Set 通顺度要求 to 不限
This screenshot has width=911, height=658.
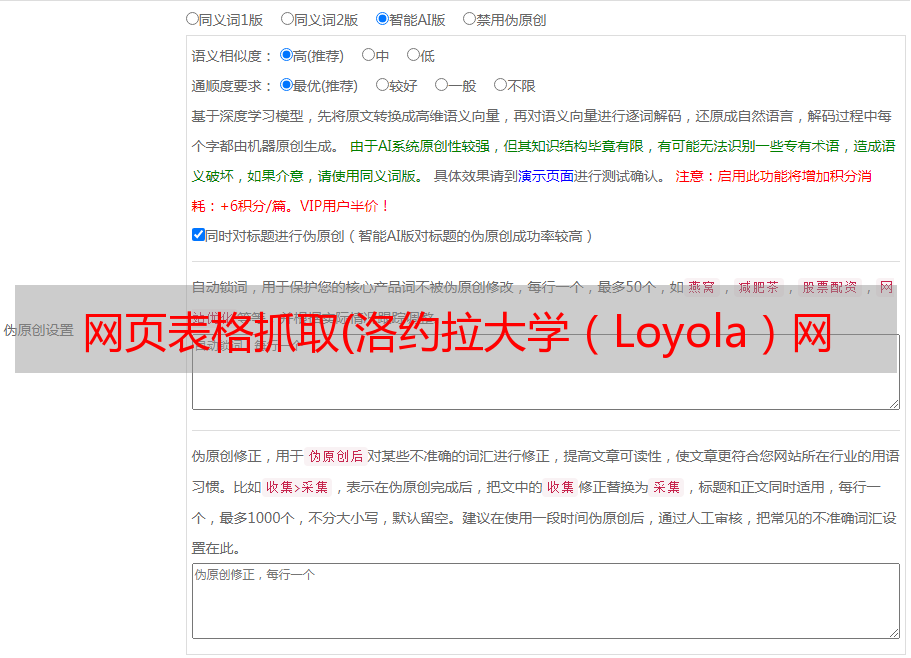[x=500, y=85]
